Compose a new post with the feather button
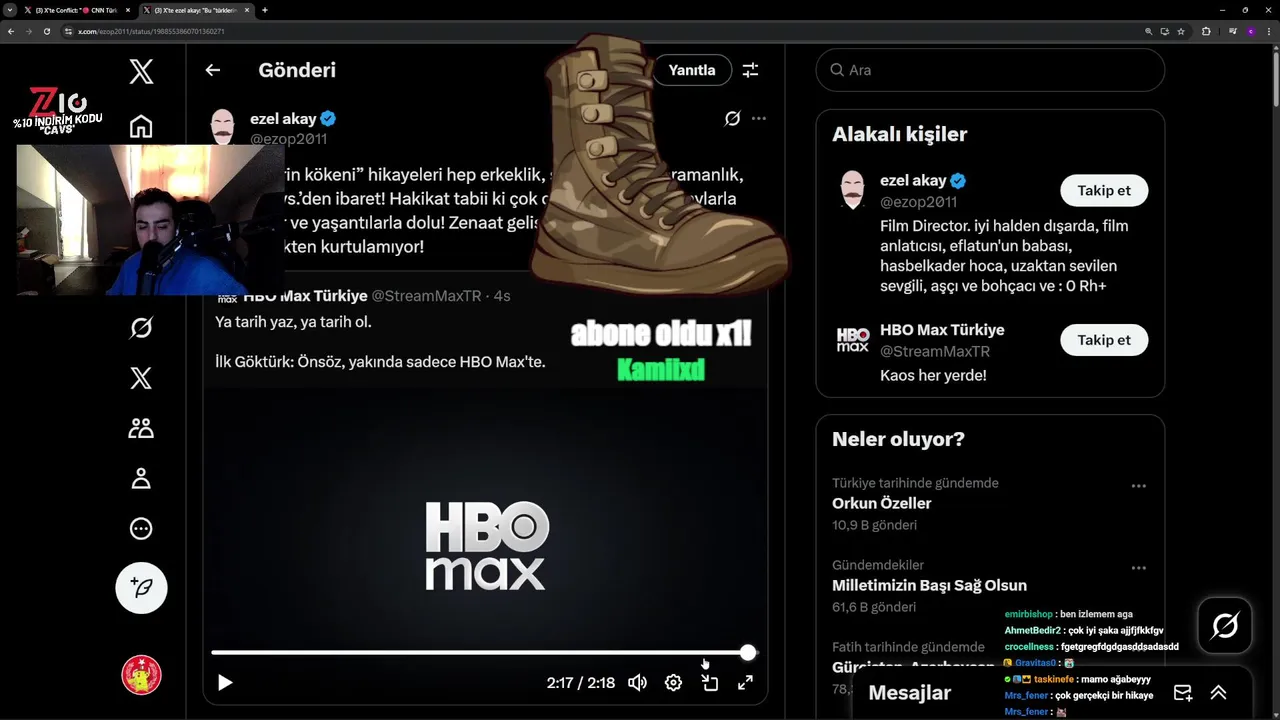 pos(141,587)
